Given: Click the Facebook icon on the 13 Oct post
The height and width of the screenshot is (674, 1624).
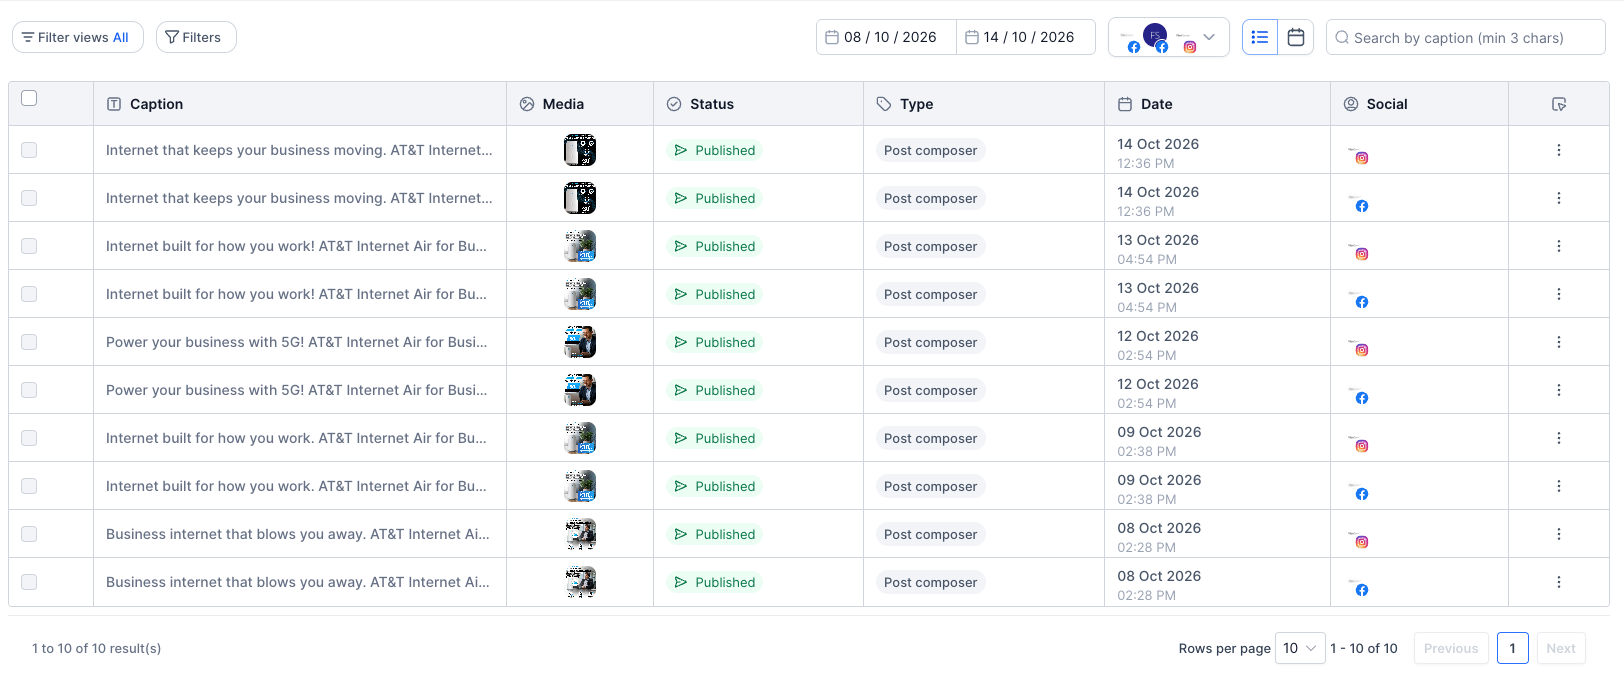Looking at the screenshot, I should (1362, 302).
